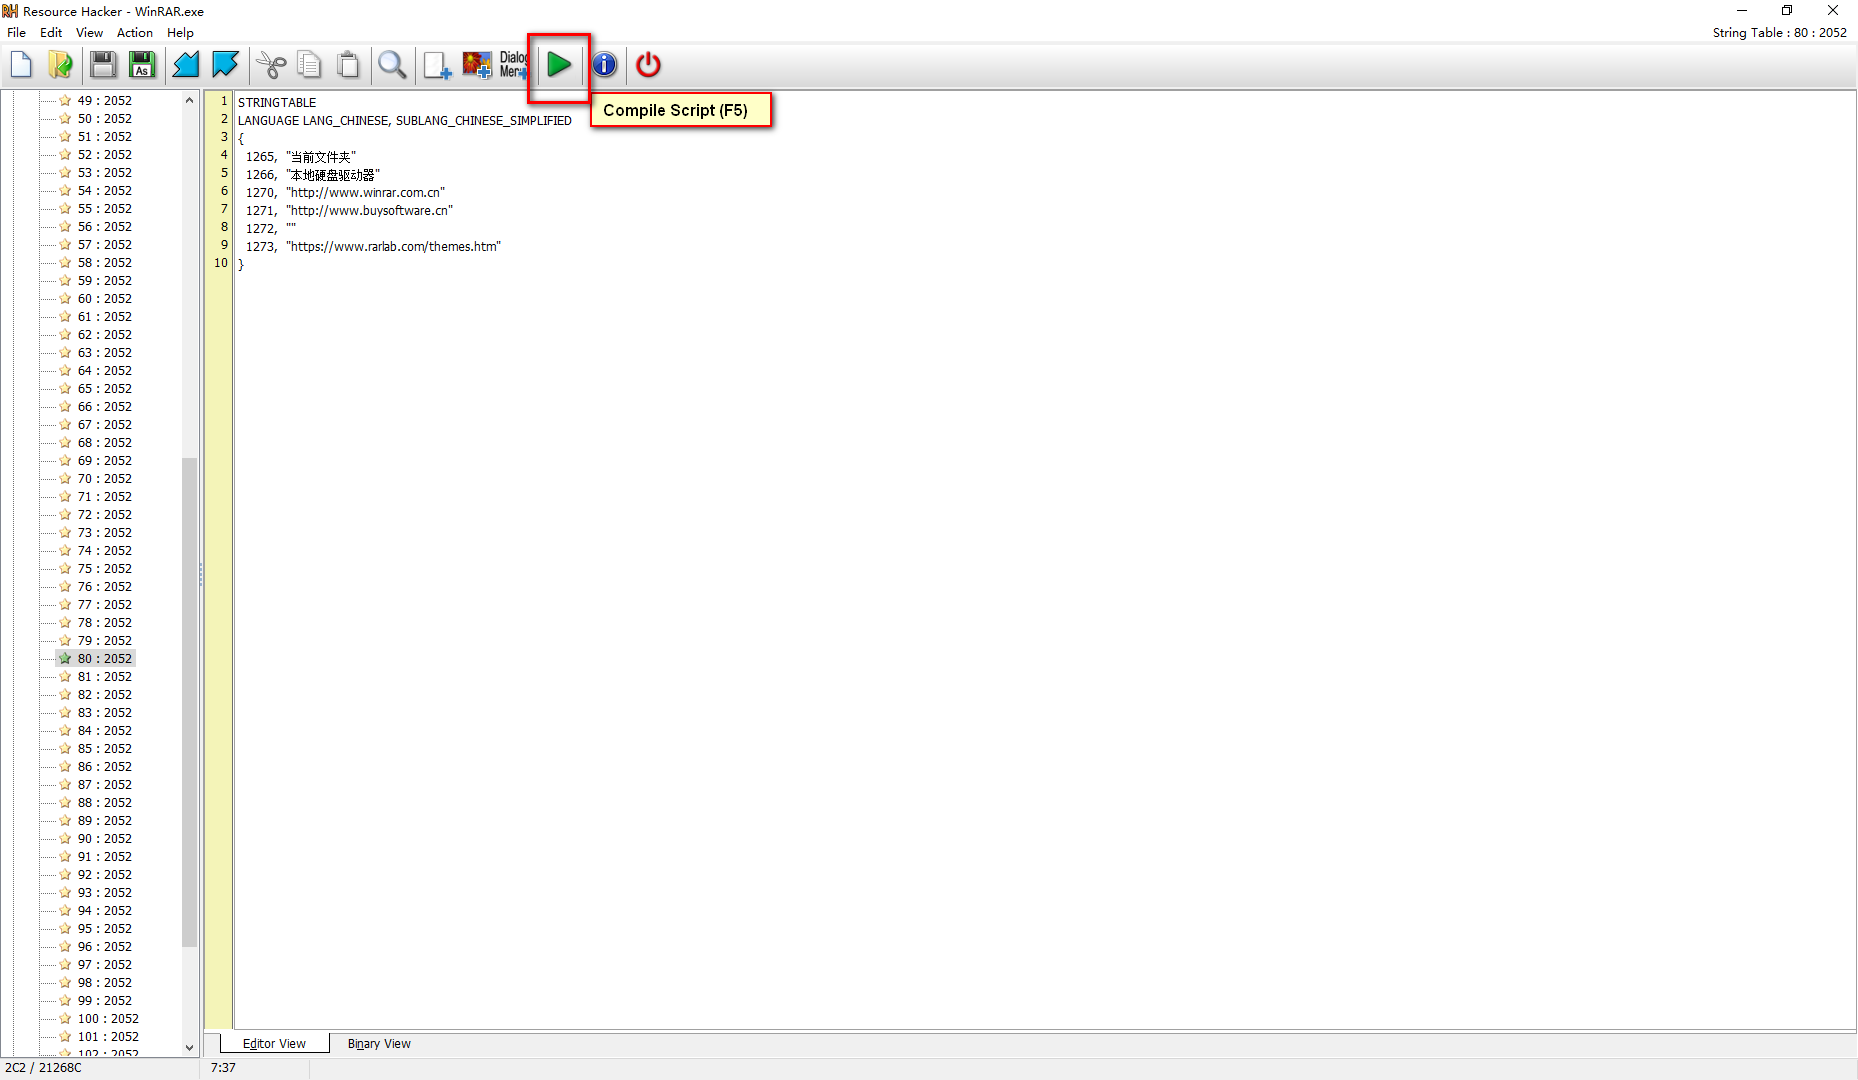Switch to the Binary View tab

coord(379,1044)
